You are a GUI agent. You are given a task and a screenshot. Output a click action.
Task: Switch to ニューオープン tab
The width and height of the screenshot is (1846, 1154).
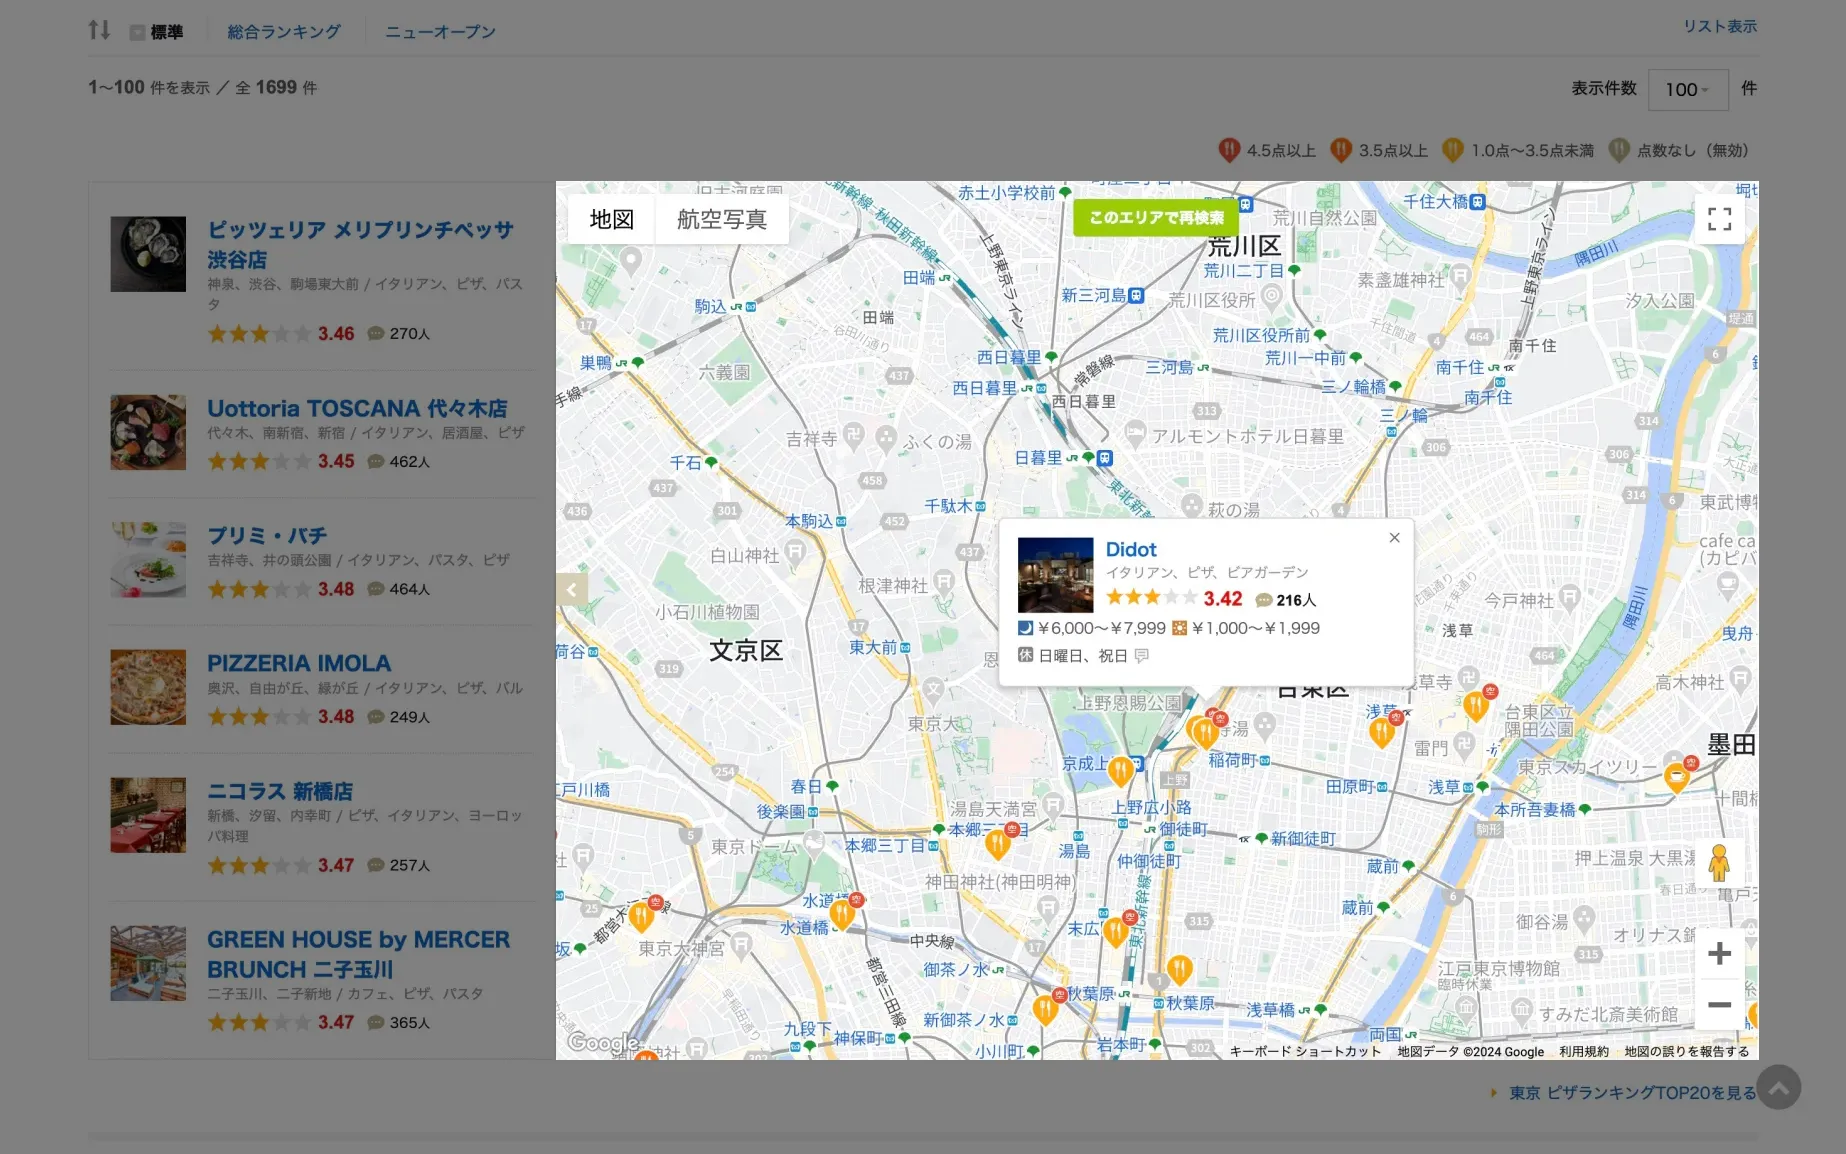pyautogui.click(x=440, y=32)
